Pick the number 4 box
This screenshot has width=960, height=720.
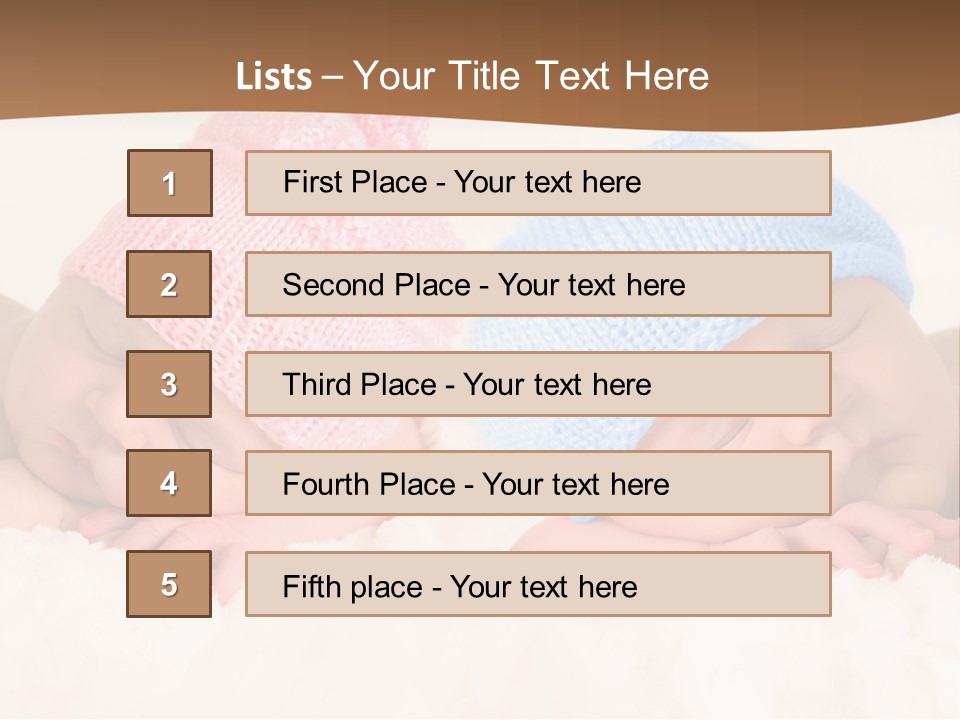(x=170, y=483)
